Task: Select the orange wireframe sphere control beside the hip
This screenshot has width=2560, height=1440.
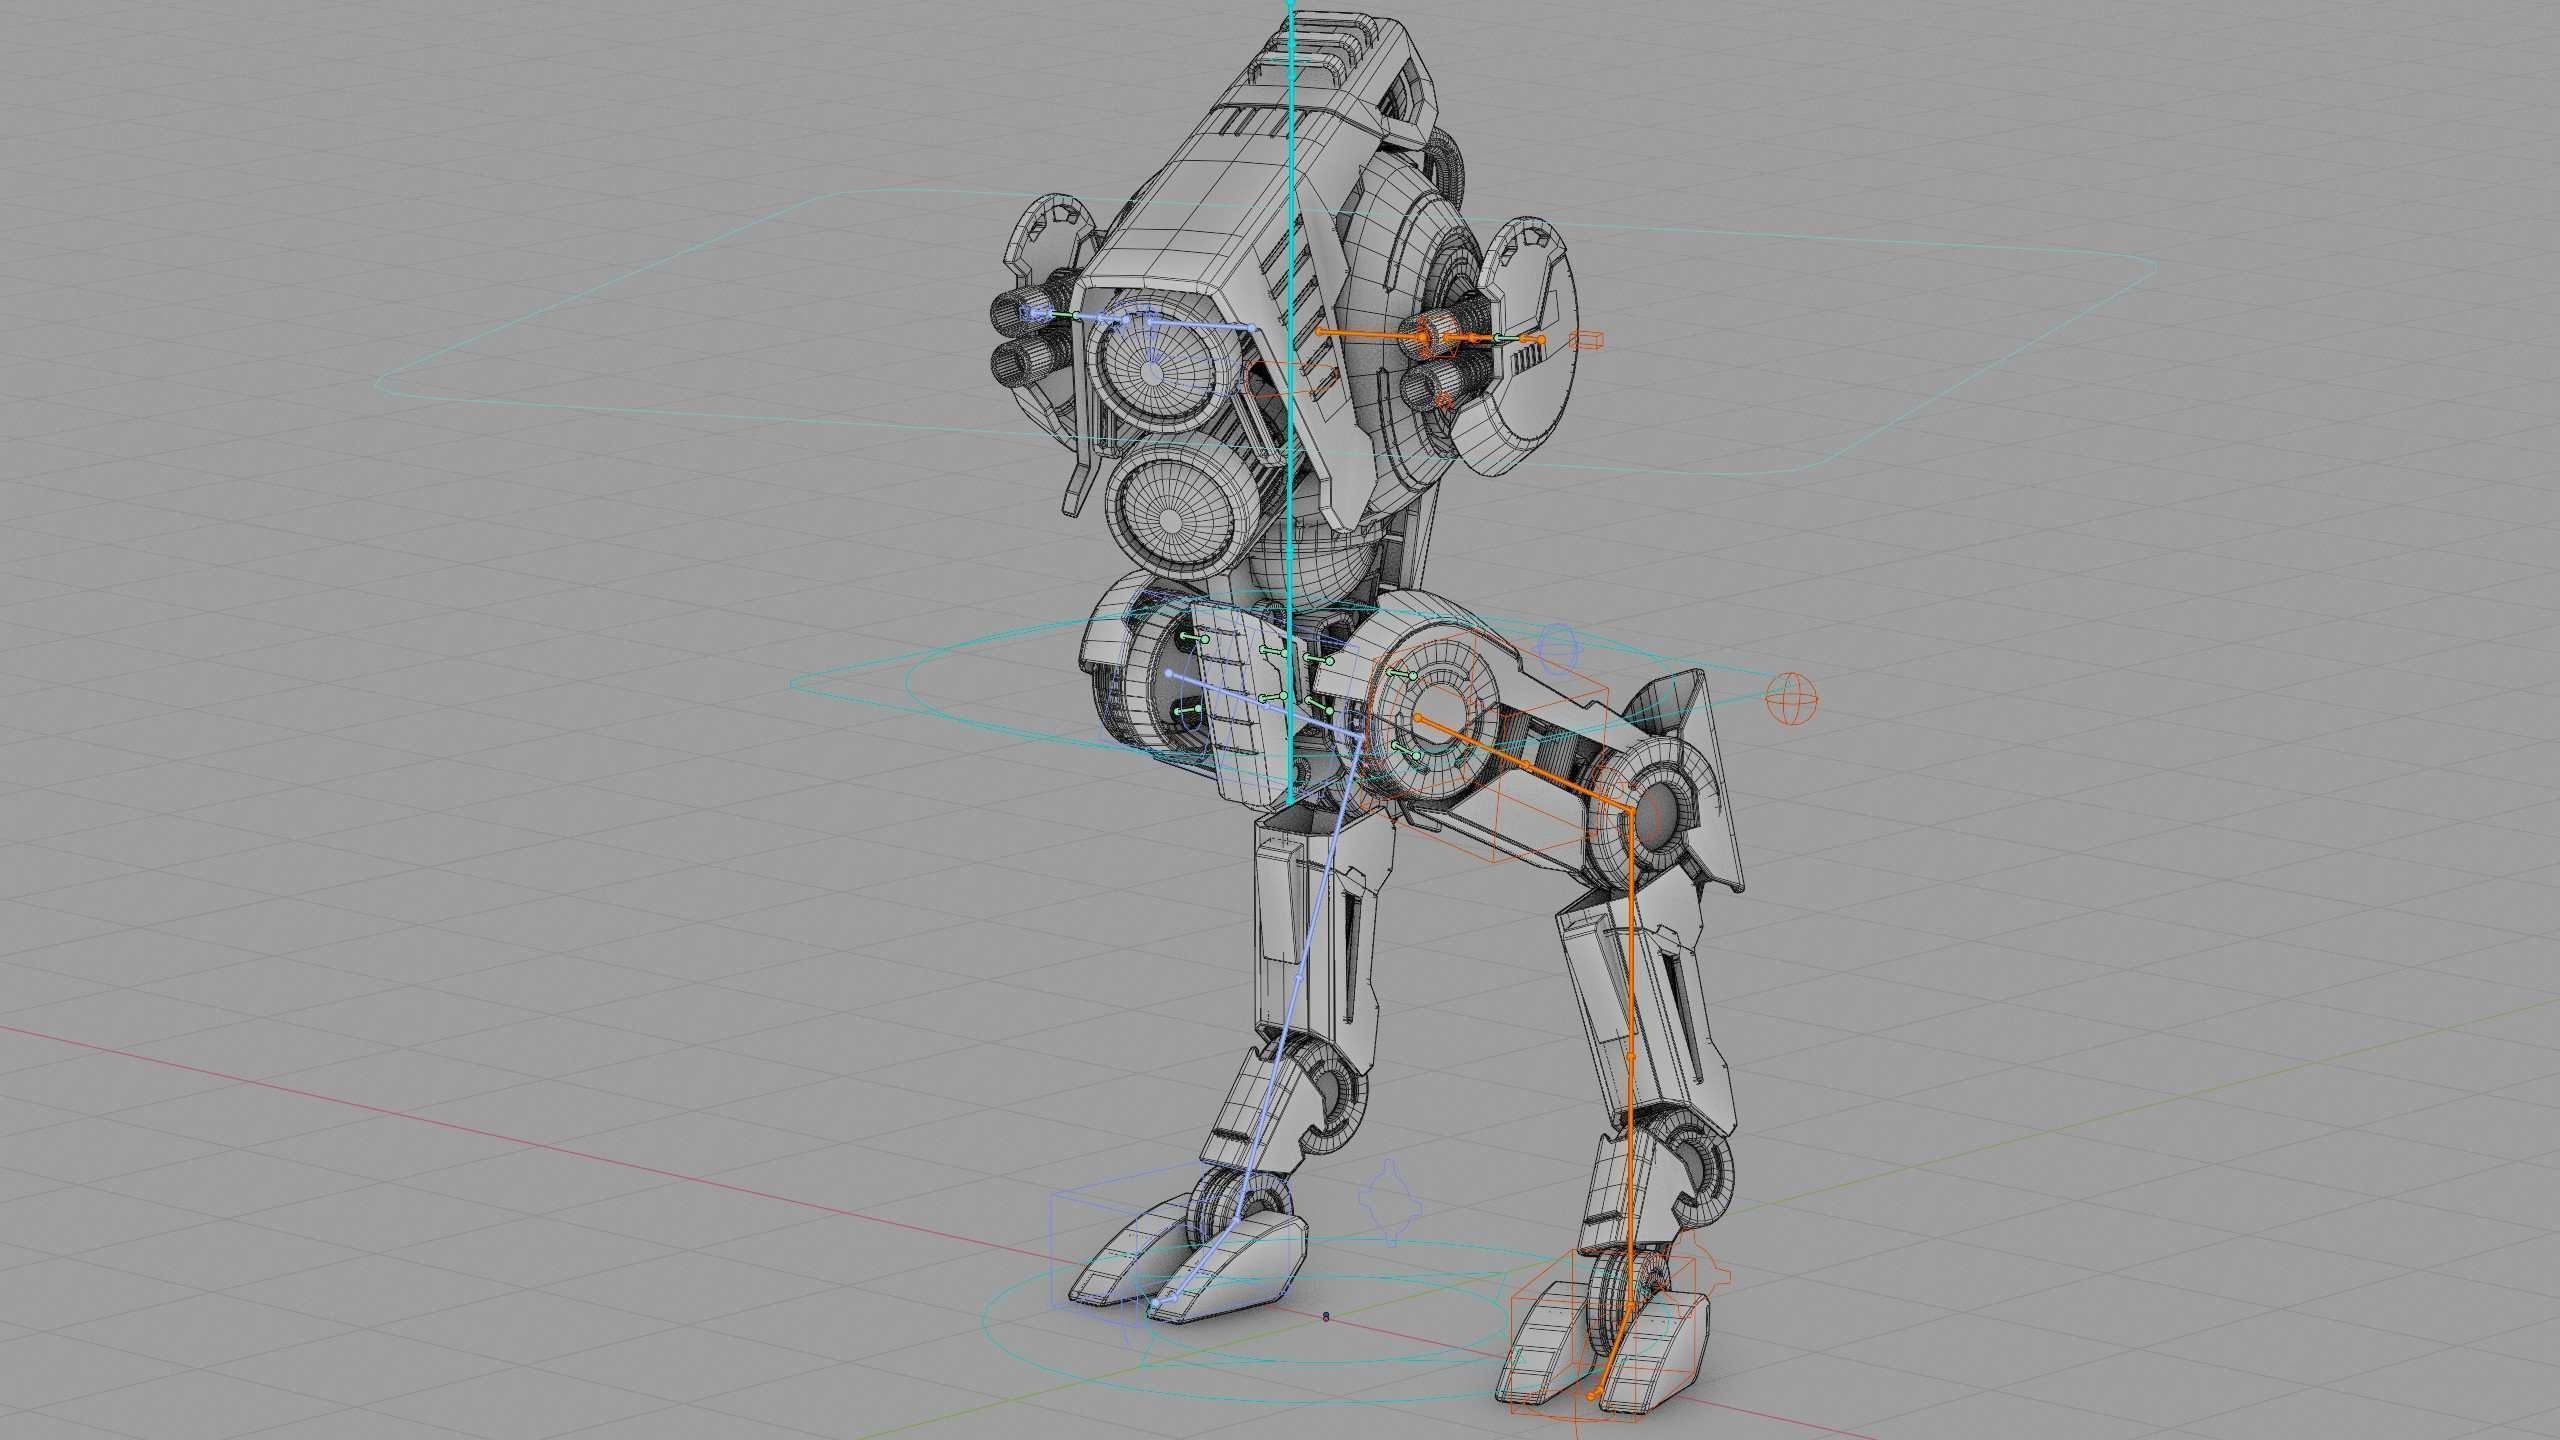Action: point(1791,697)
